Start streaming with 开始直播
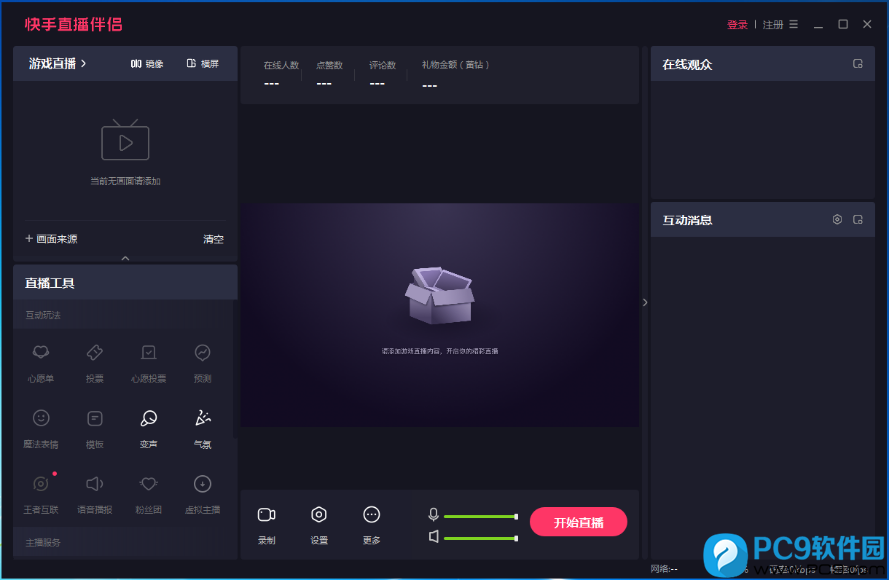 (578, 522)
